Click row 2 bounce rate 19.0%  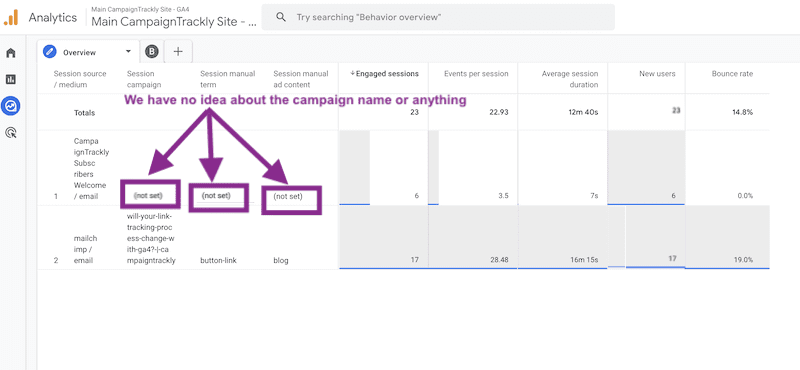click(742, 260)
